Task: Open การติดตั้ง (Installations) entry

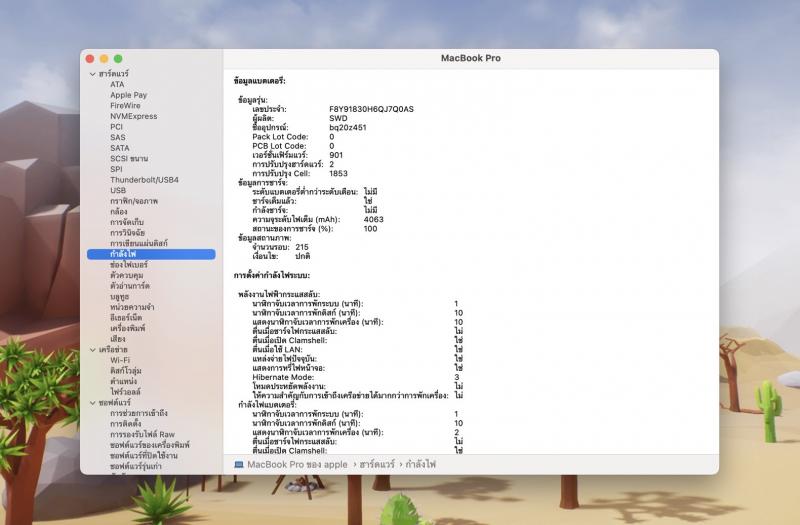Action: (x=126, y=423)
